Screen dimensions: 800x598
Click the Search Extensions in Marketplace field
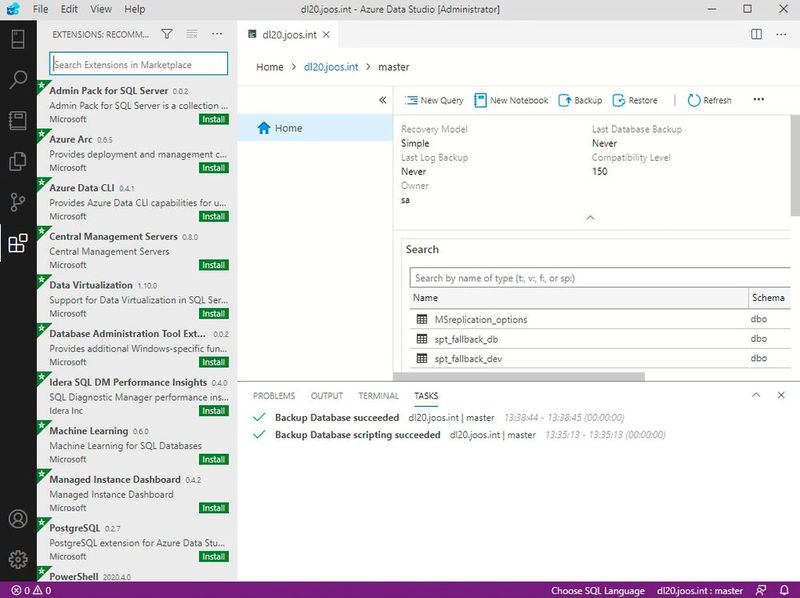tap(140, 62)
